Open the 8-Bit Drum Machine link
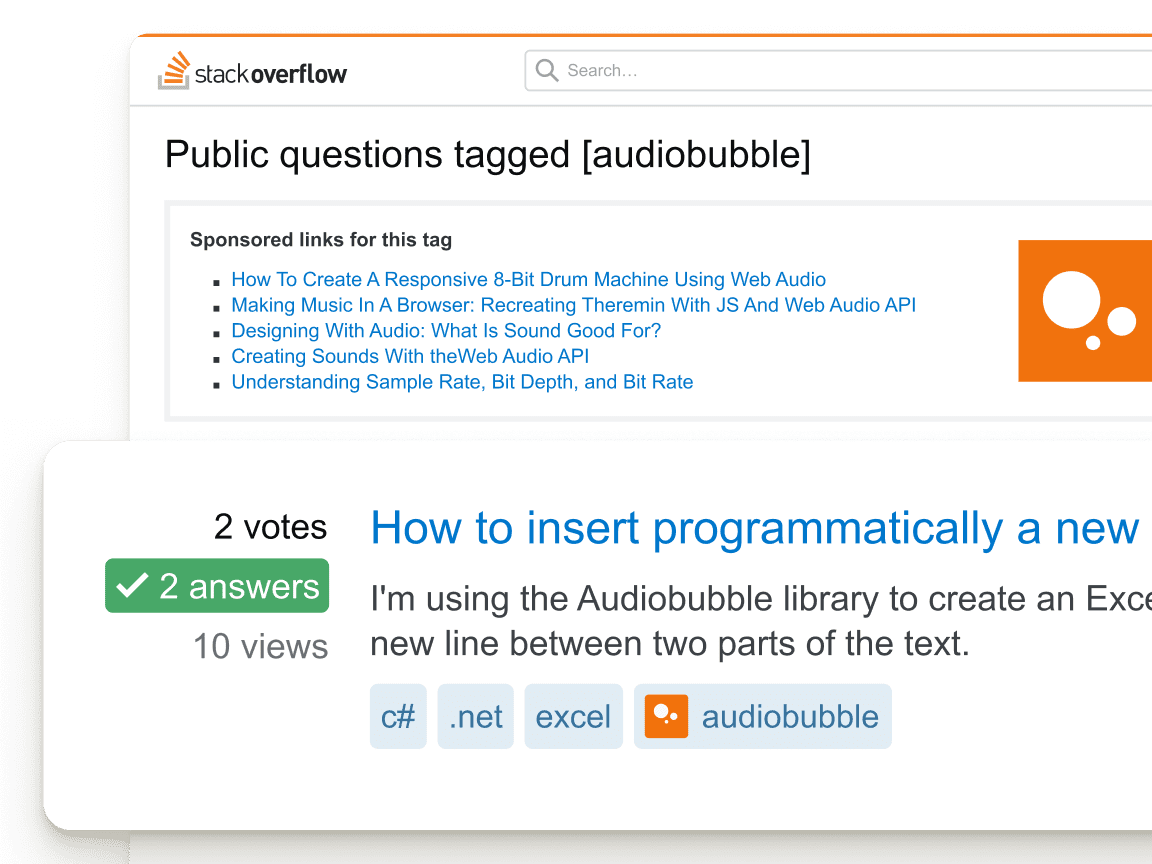The image size is (1152, 864). tap(528, 279)
